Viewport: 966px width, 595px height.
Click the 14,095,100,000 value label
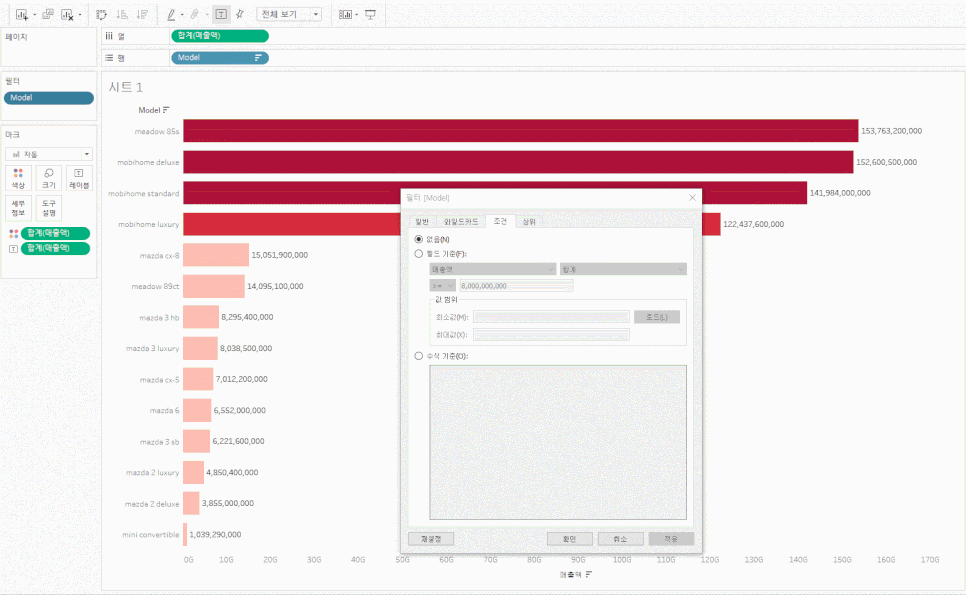coord(275,286)
